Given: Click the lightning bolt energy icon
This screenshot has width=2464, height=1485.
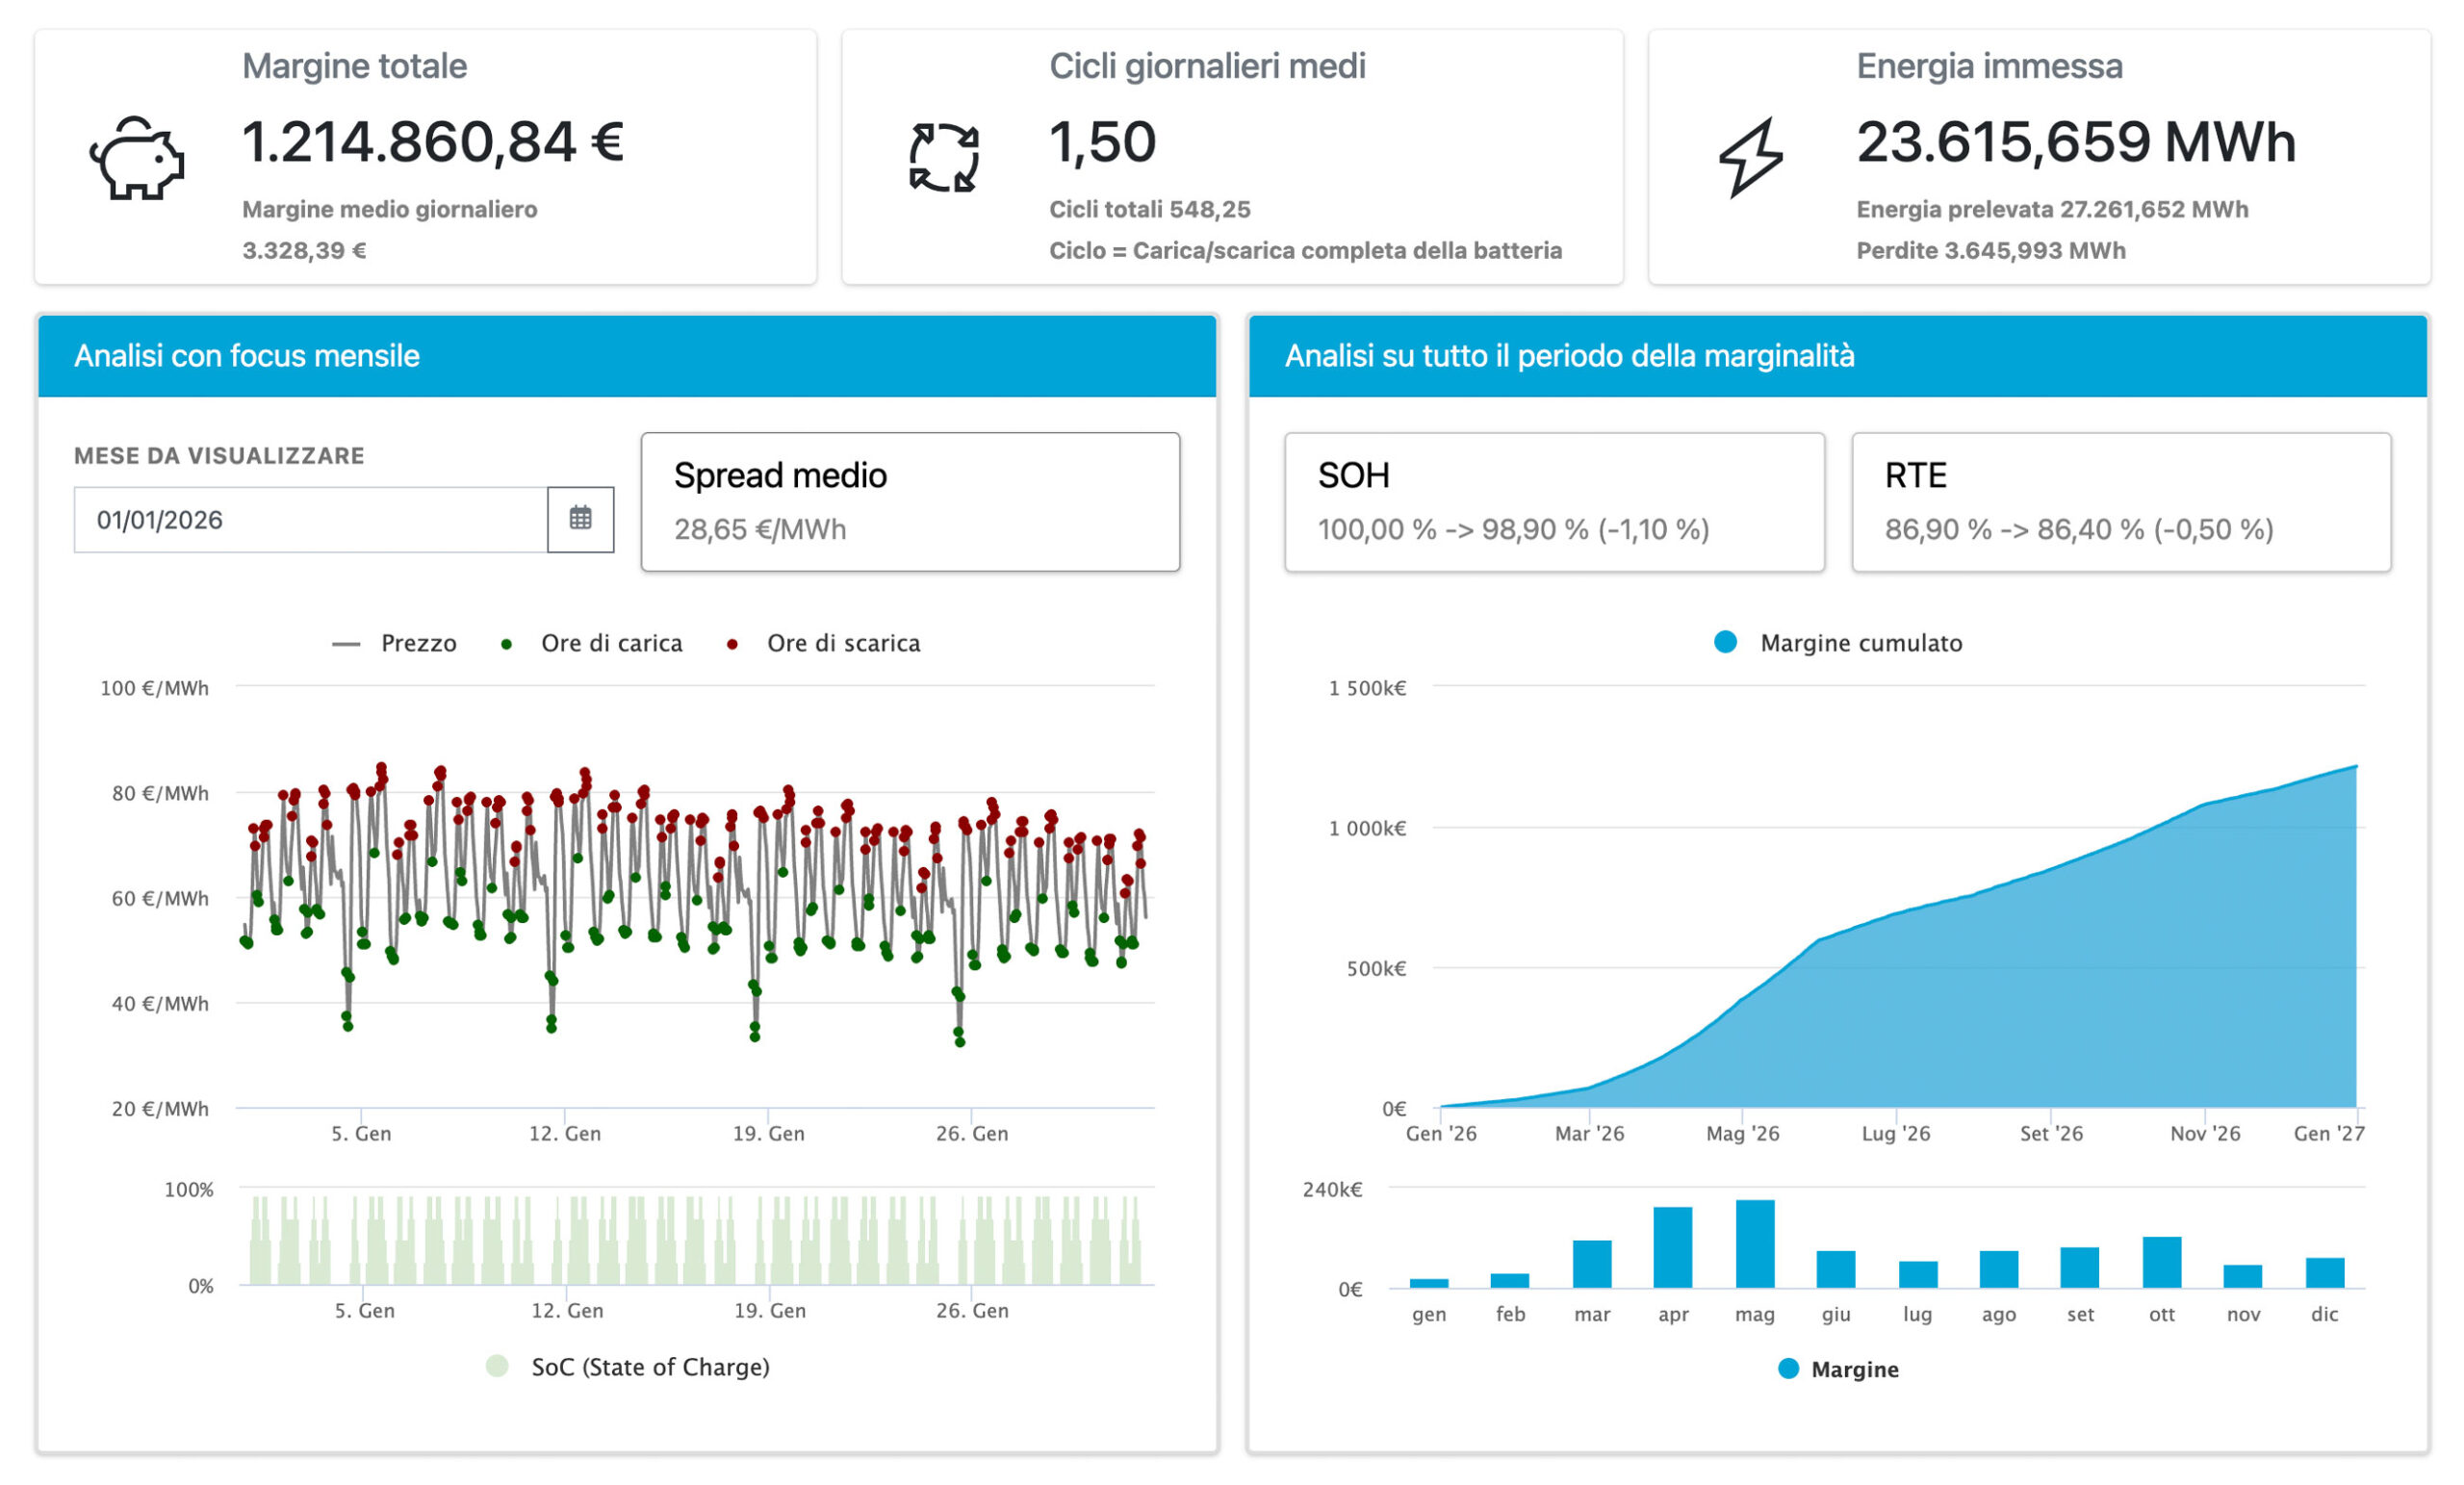Looking at the screenshot, I should tap(1750, 157).
